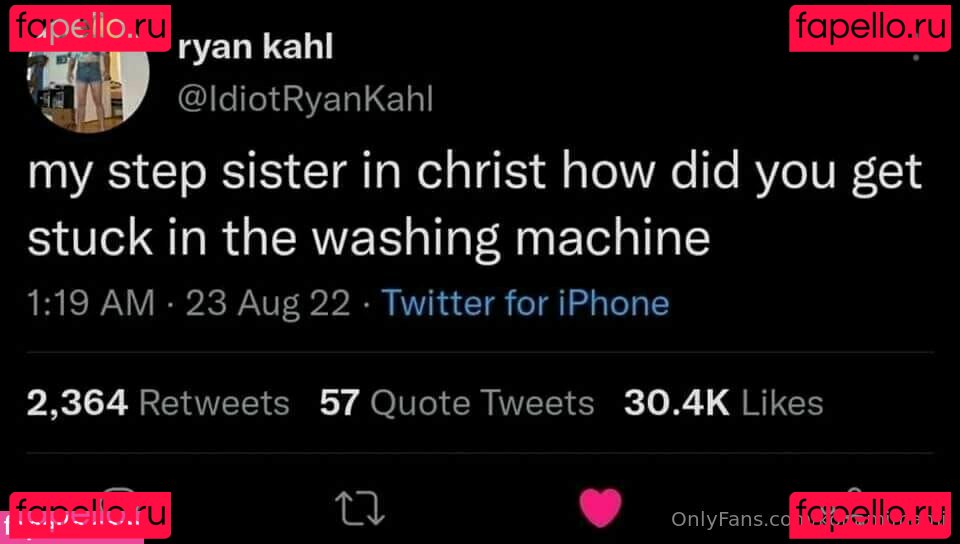Unlike the tweet via pink heart
The image size is (960, 544).
[601, 508]
